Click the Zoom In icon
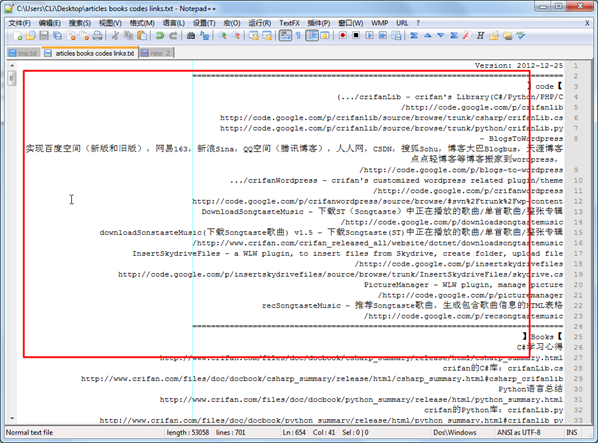This screenshot has width=598, height=443. (x=222, y=36)
